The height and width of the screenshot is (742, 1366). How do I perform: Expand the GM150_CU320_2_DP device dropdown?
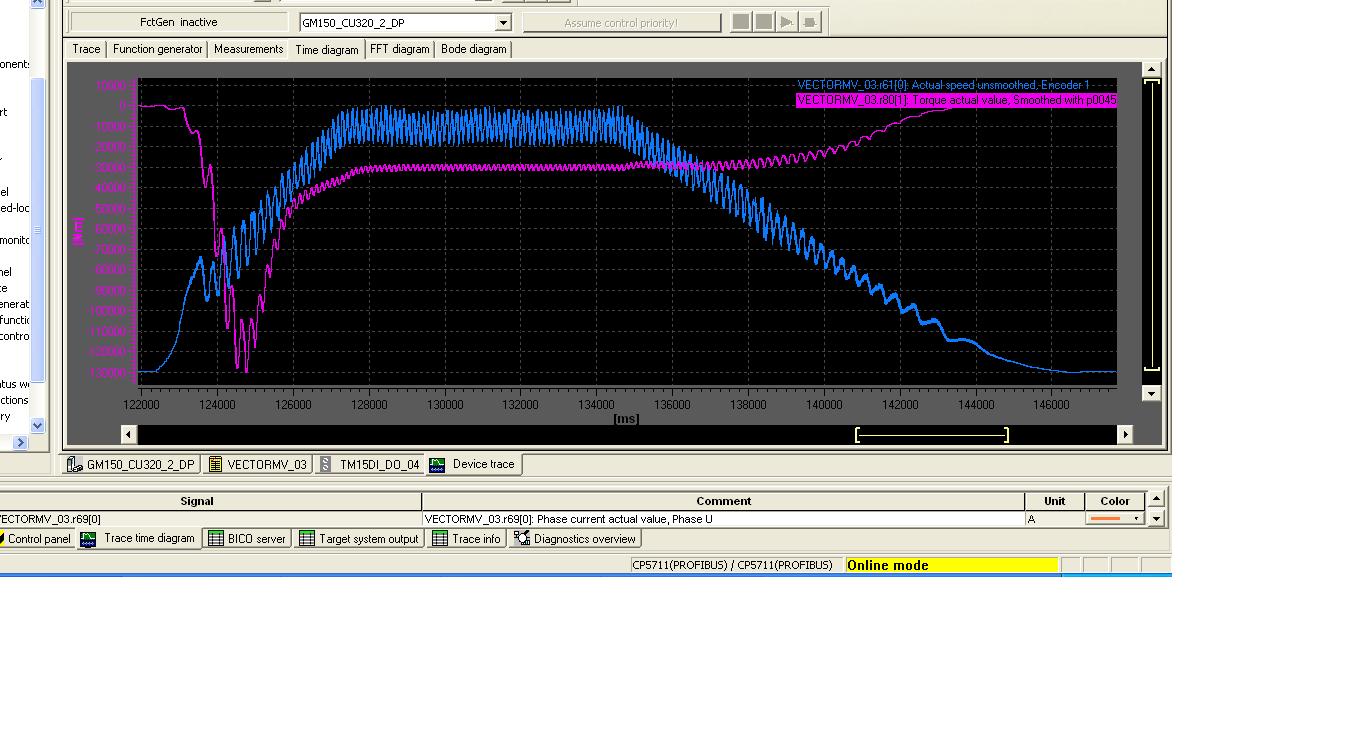(x=503, y=22)
